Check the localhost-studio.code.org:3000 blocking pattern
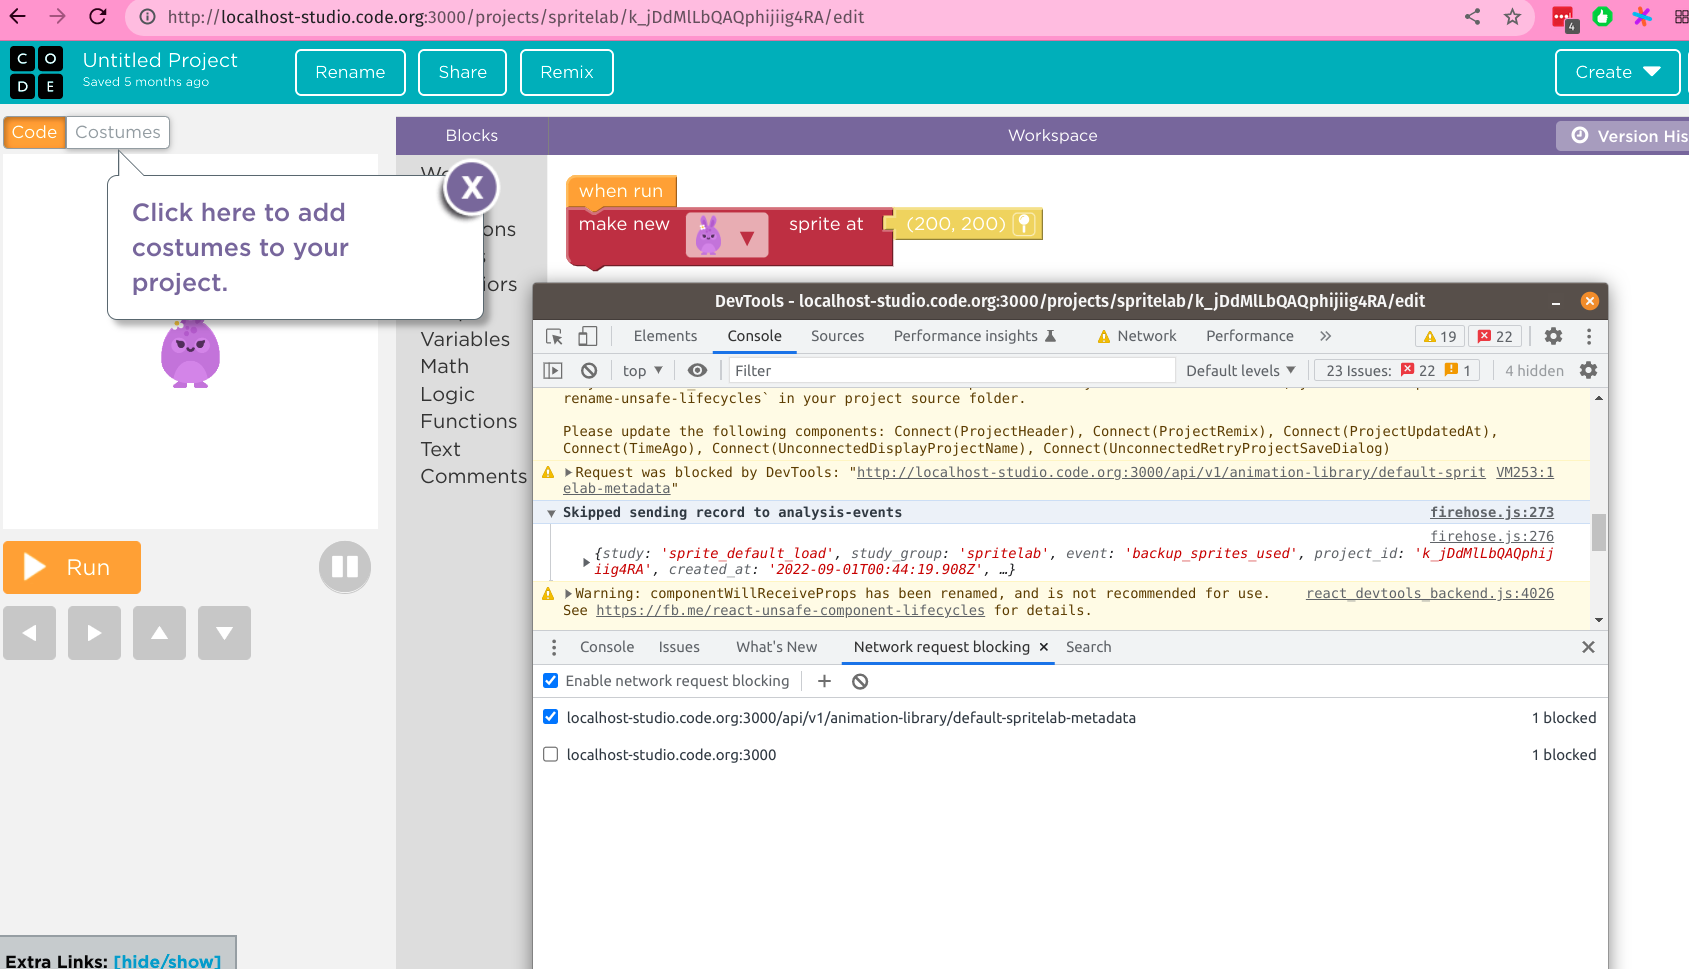 click(551, 754)
